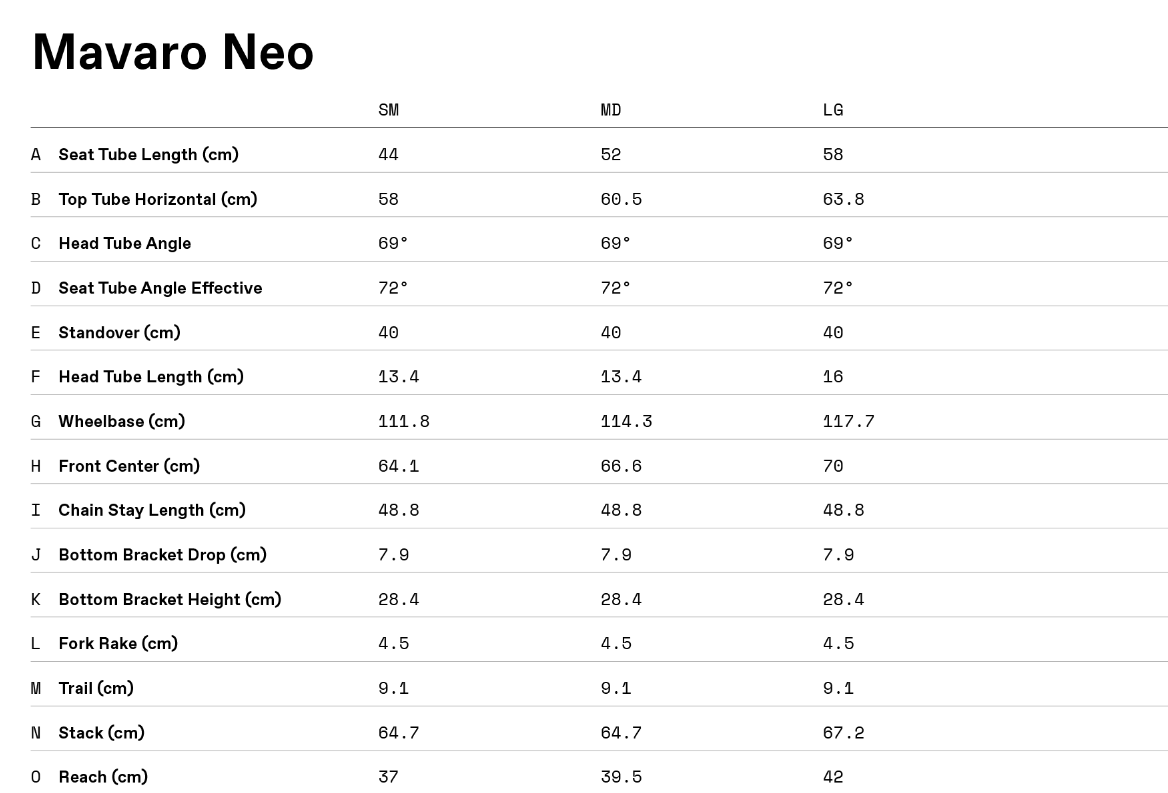Click the Wheelbase LG value 117.7
The height and width of the screenshot is (793, 1168).
(848, 421)
